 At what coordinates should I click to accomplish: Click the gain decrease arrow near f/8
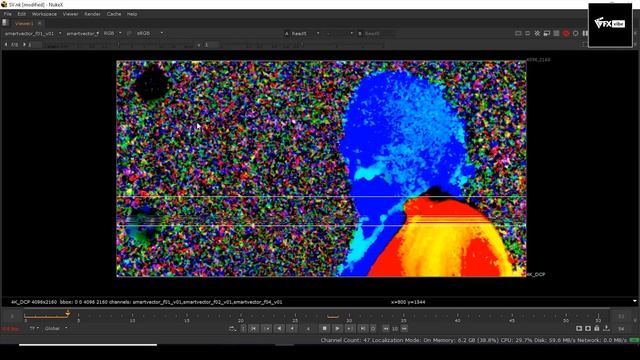pos(6,44)
